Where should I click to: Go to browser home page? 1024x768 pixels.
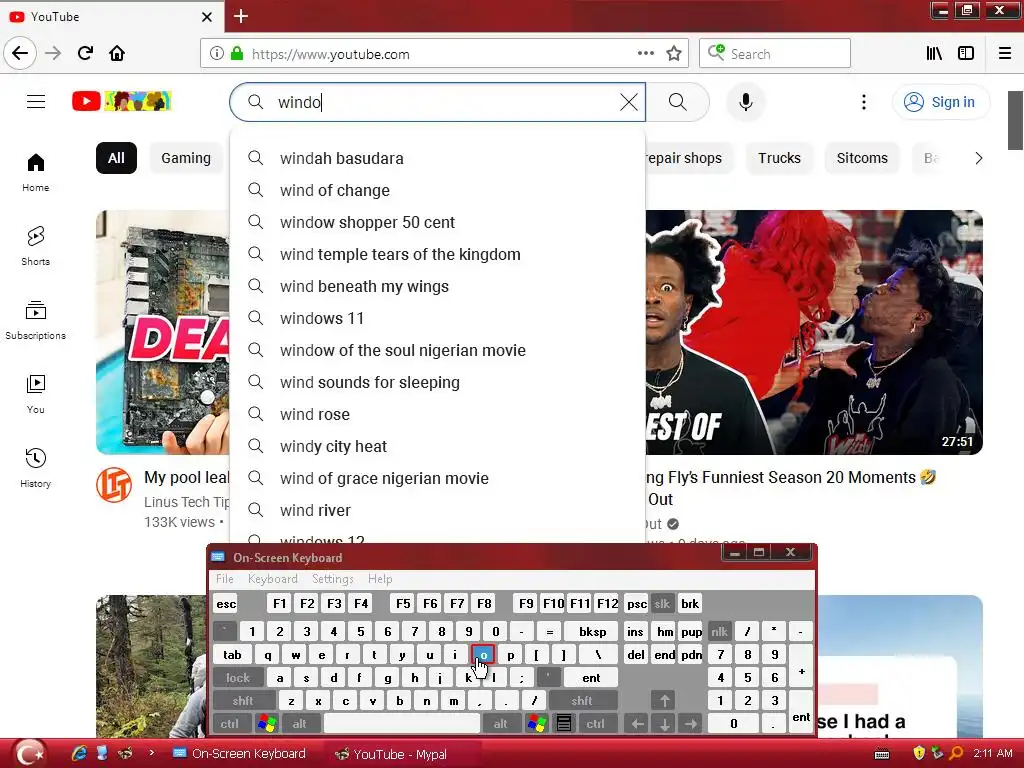click(117, 53)
